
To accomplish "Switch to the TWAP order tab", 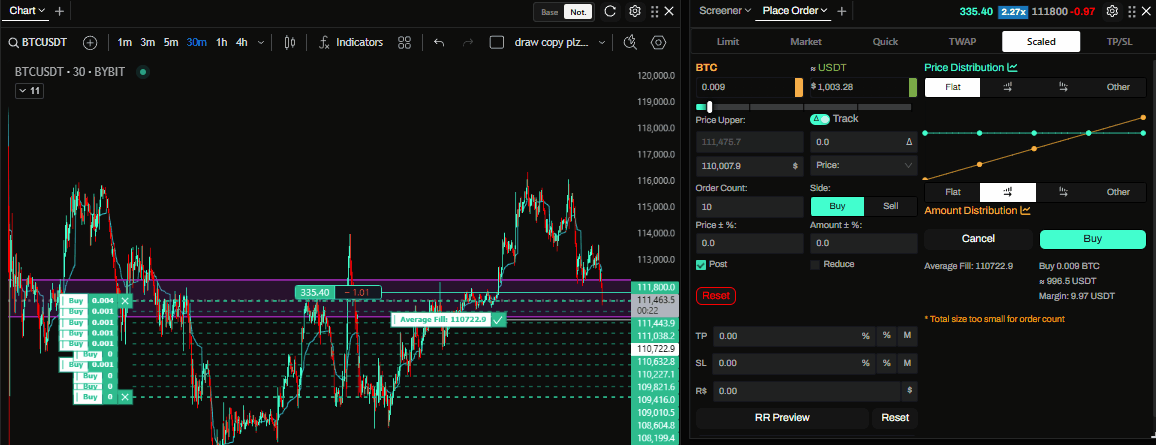I will 962,42.
